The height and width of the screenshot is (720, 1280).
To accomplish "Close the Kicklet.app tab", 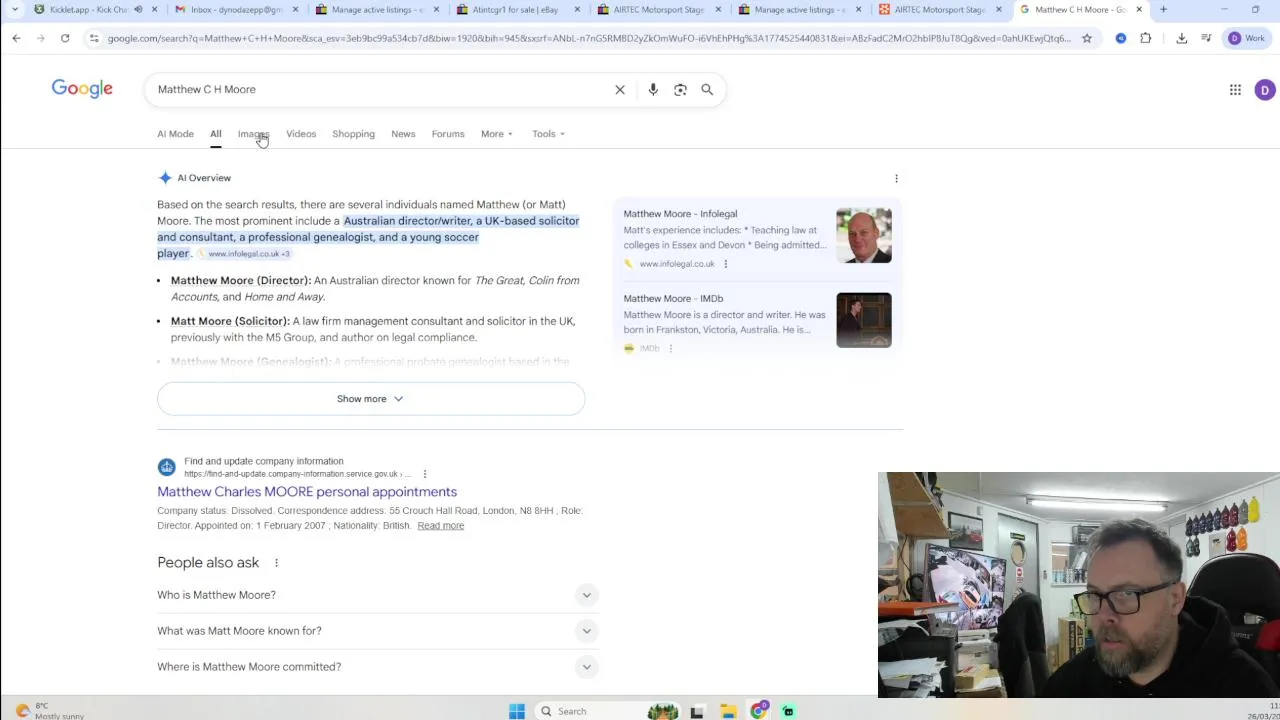I will [154, 10].
